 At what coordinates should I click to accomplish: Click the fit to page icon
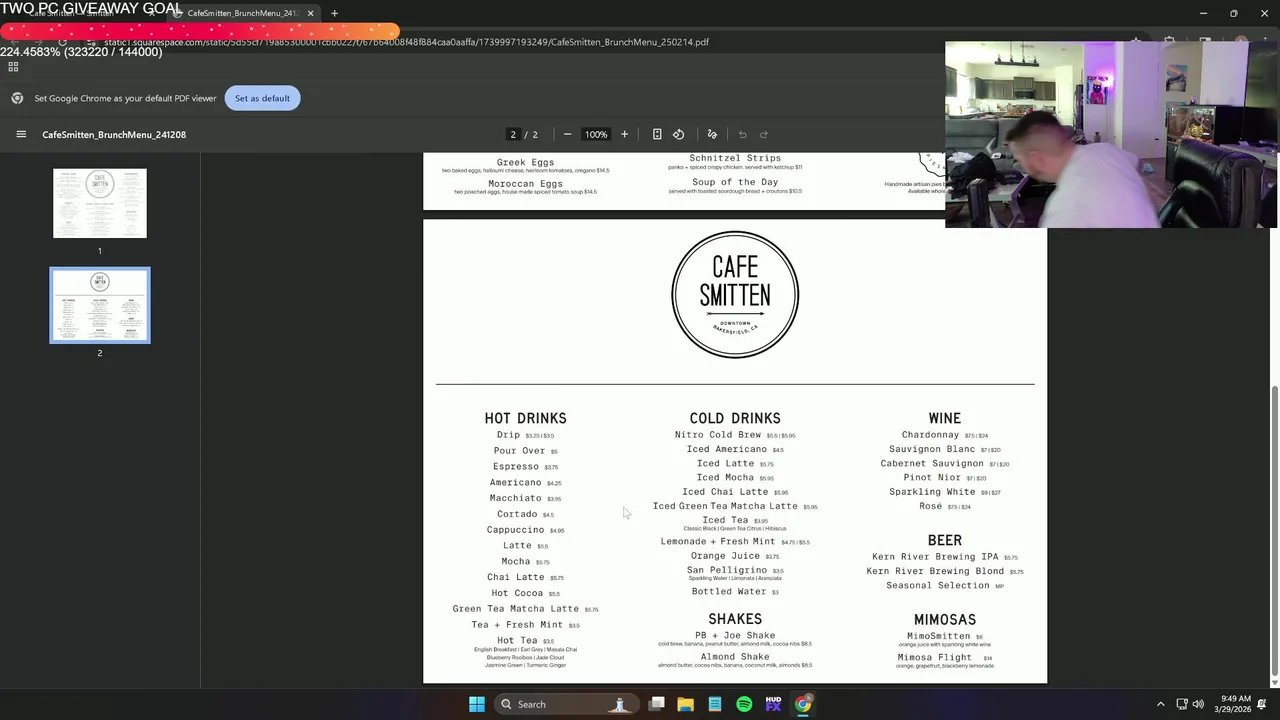(656, 134)
